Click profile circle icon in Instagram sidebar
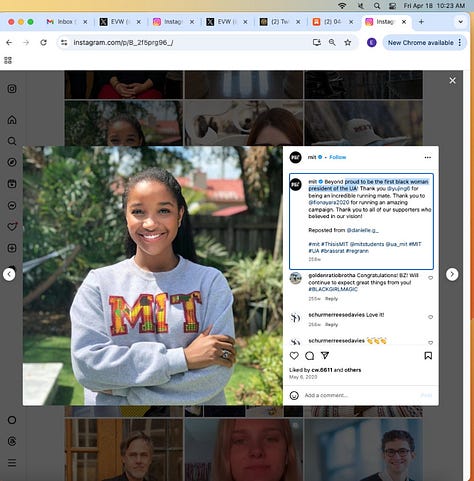This screenshot has width=474, height=481. coord(12,420)
